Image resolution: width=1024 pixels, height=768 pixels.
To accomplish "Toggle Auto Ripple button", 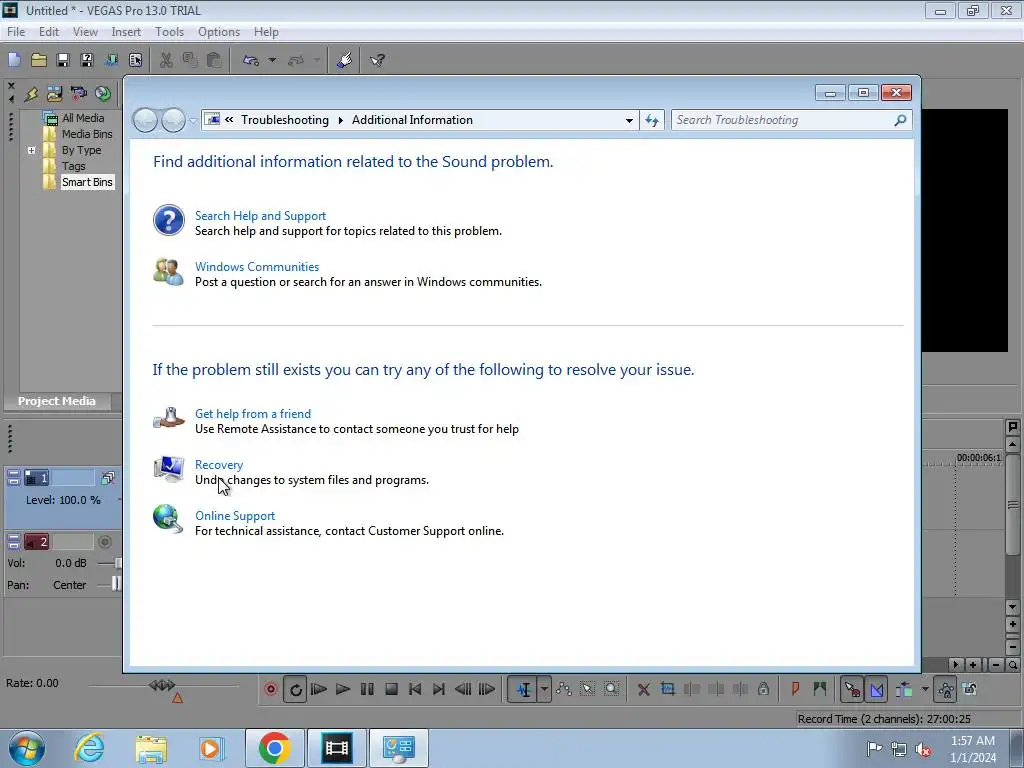I will click(904, 689).
